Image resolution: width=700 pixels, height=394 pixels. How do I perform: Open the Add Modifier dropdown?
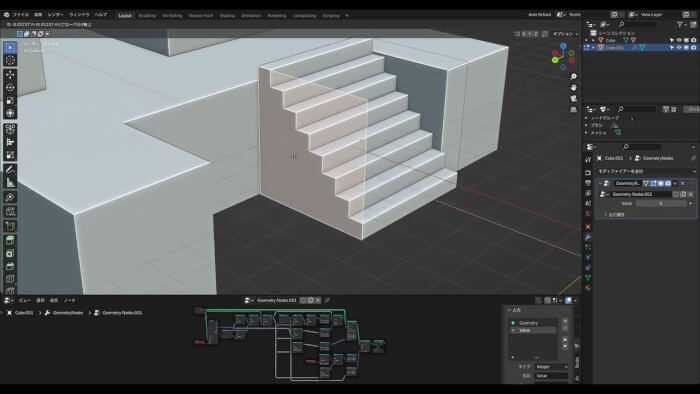646,171
